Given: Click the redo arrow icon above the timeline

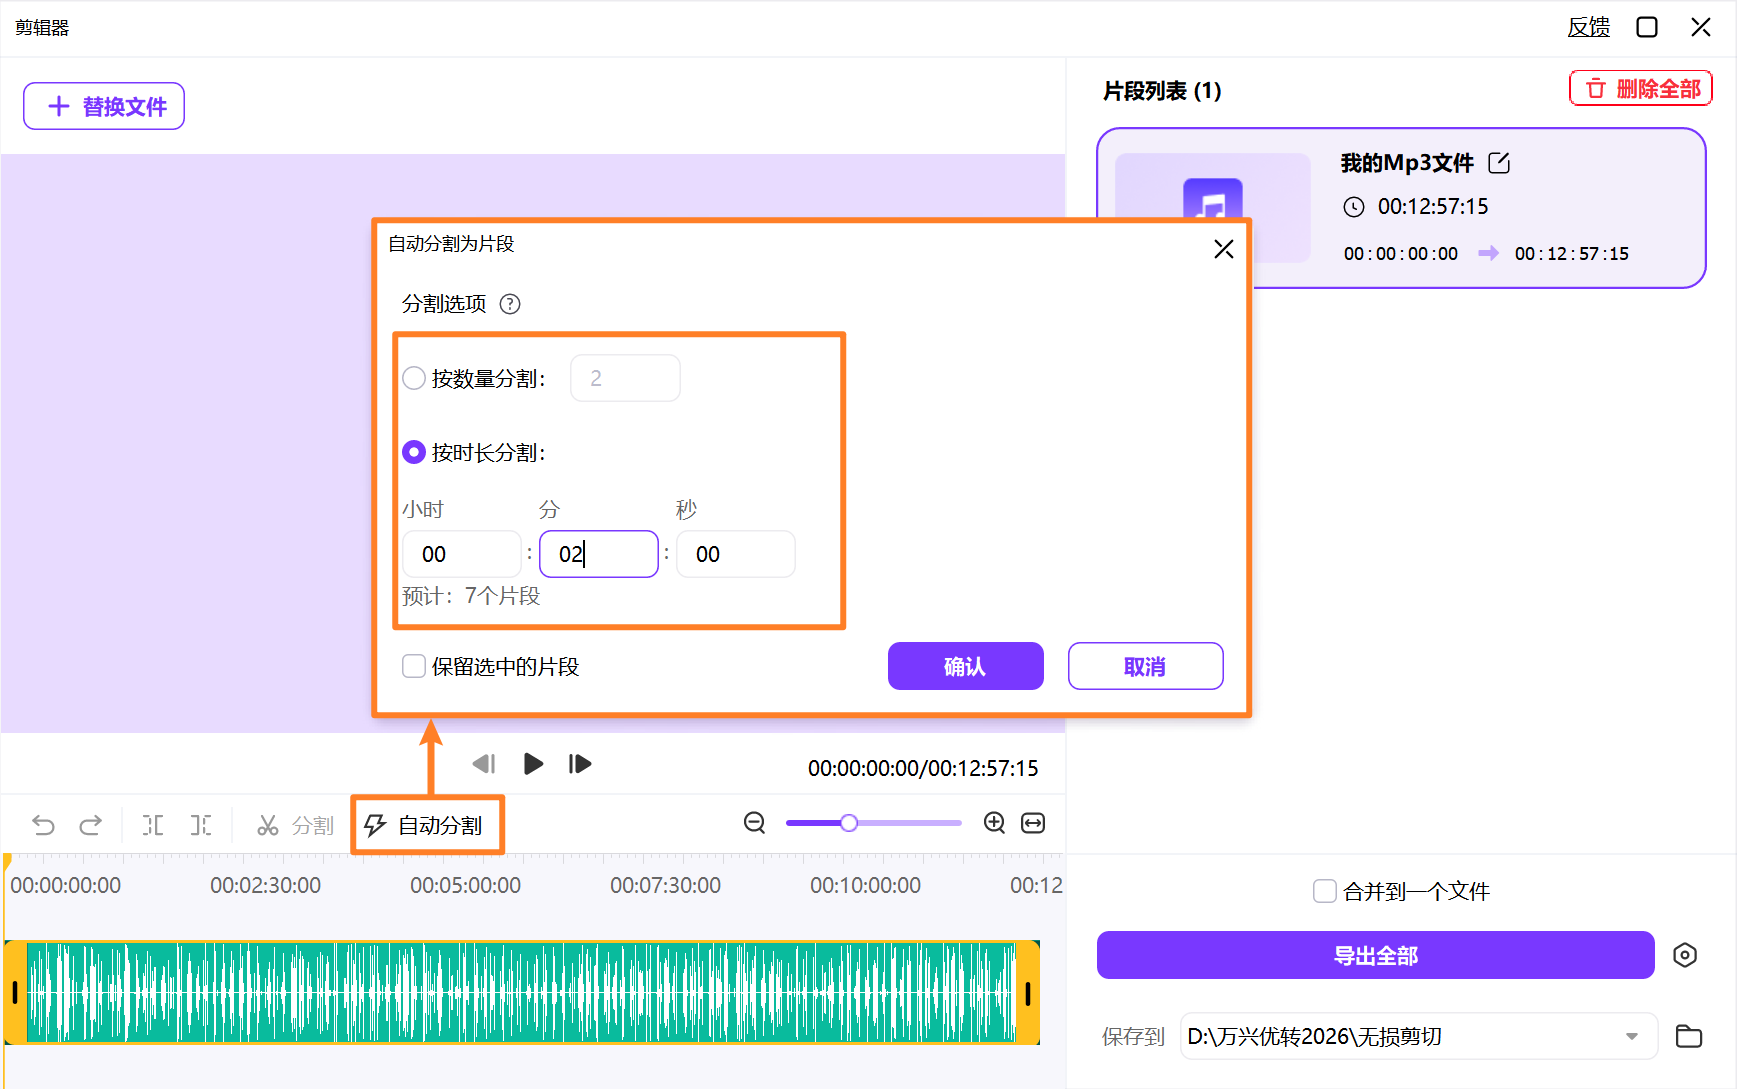Looking at the screenshot, I should pos(91,824).
